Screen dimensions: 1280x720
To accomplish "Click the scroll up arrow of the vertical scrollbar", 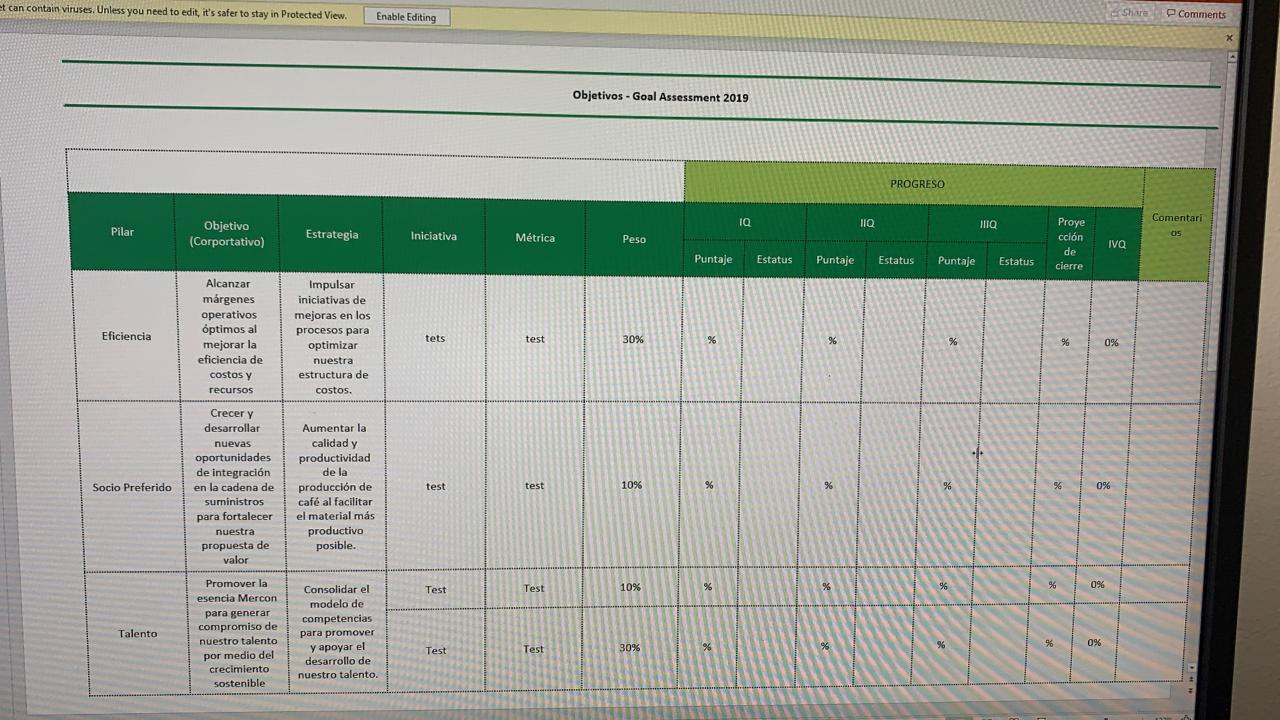I will point(1232,57).
